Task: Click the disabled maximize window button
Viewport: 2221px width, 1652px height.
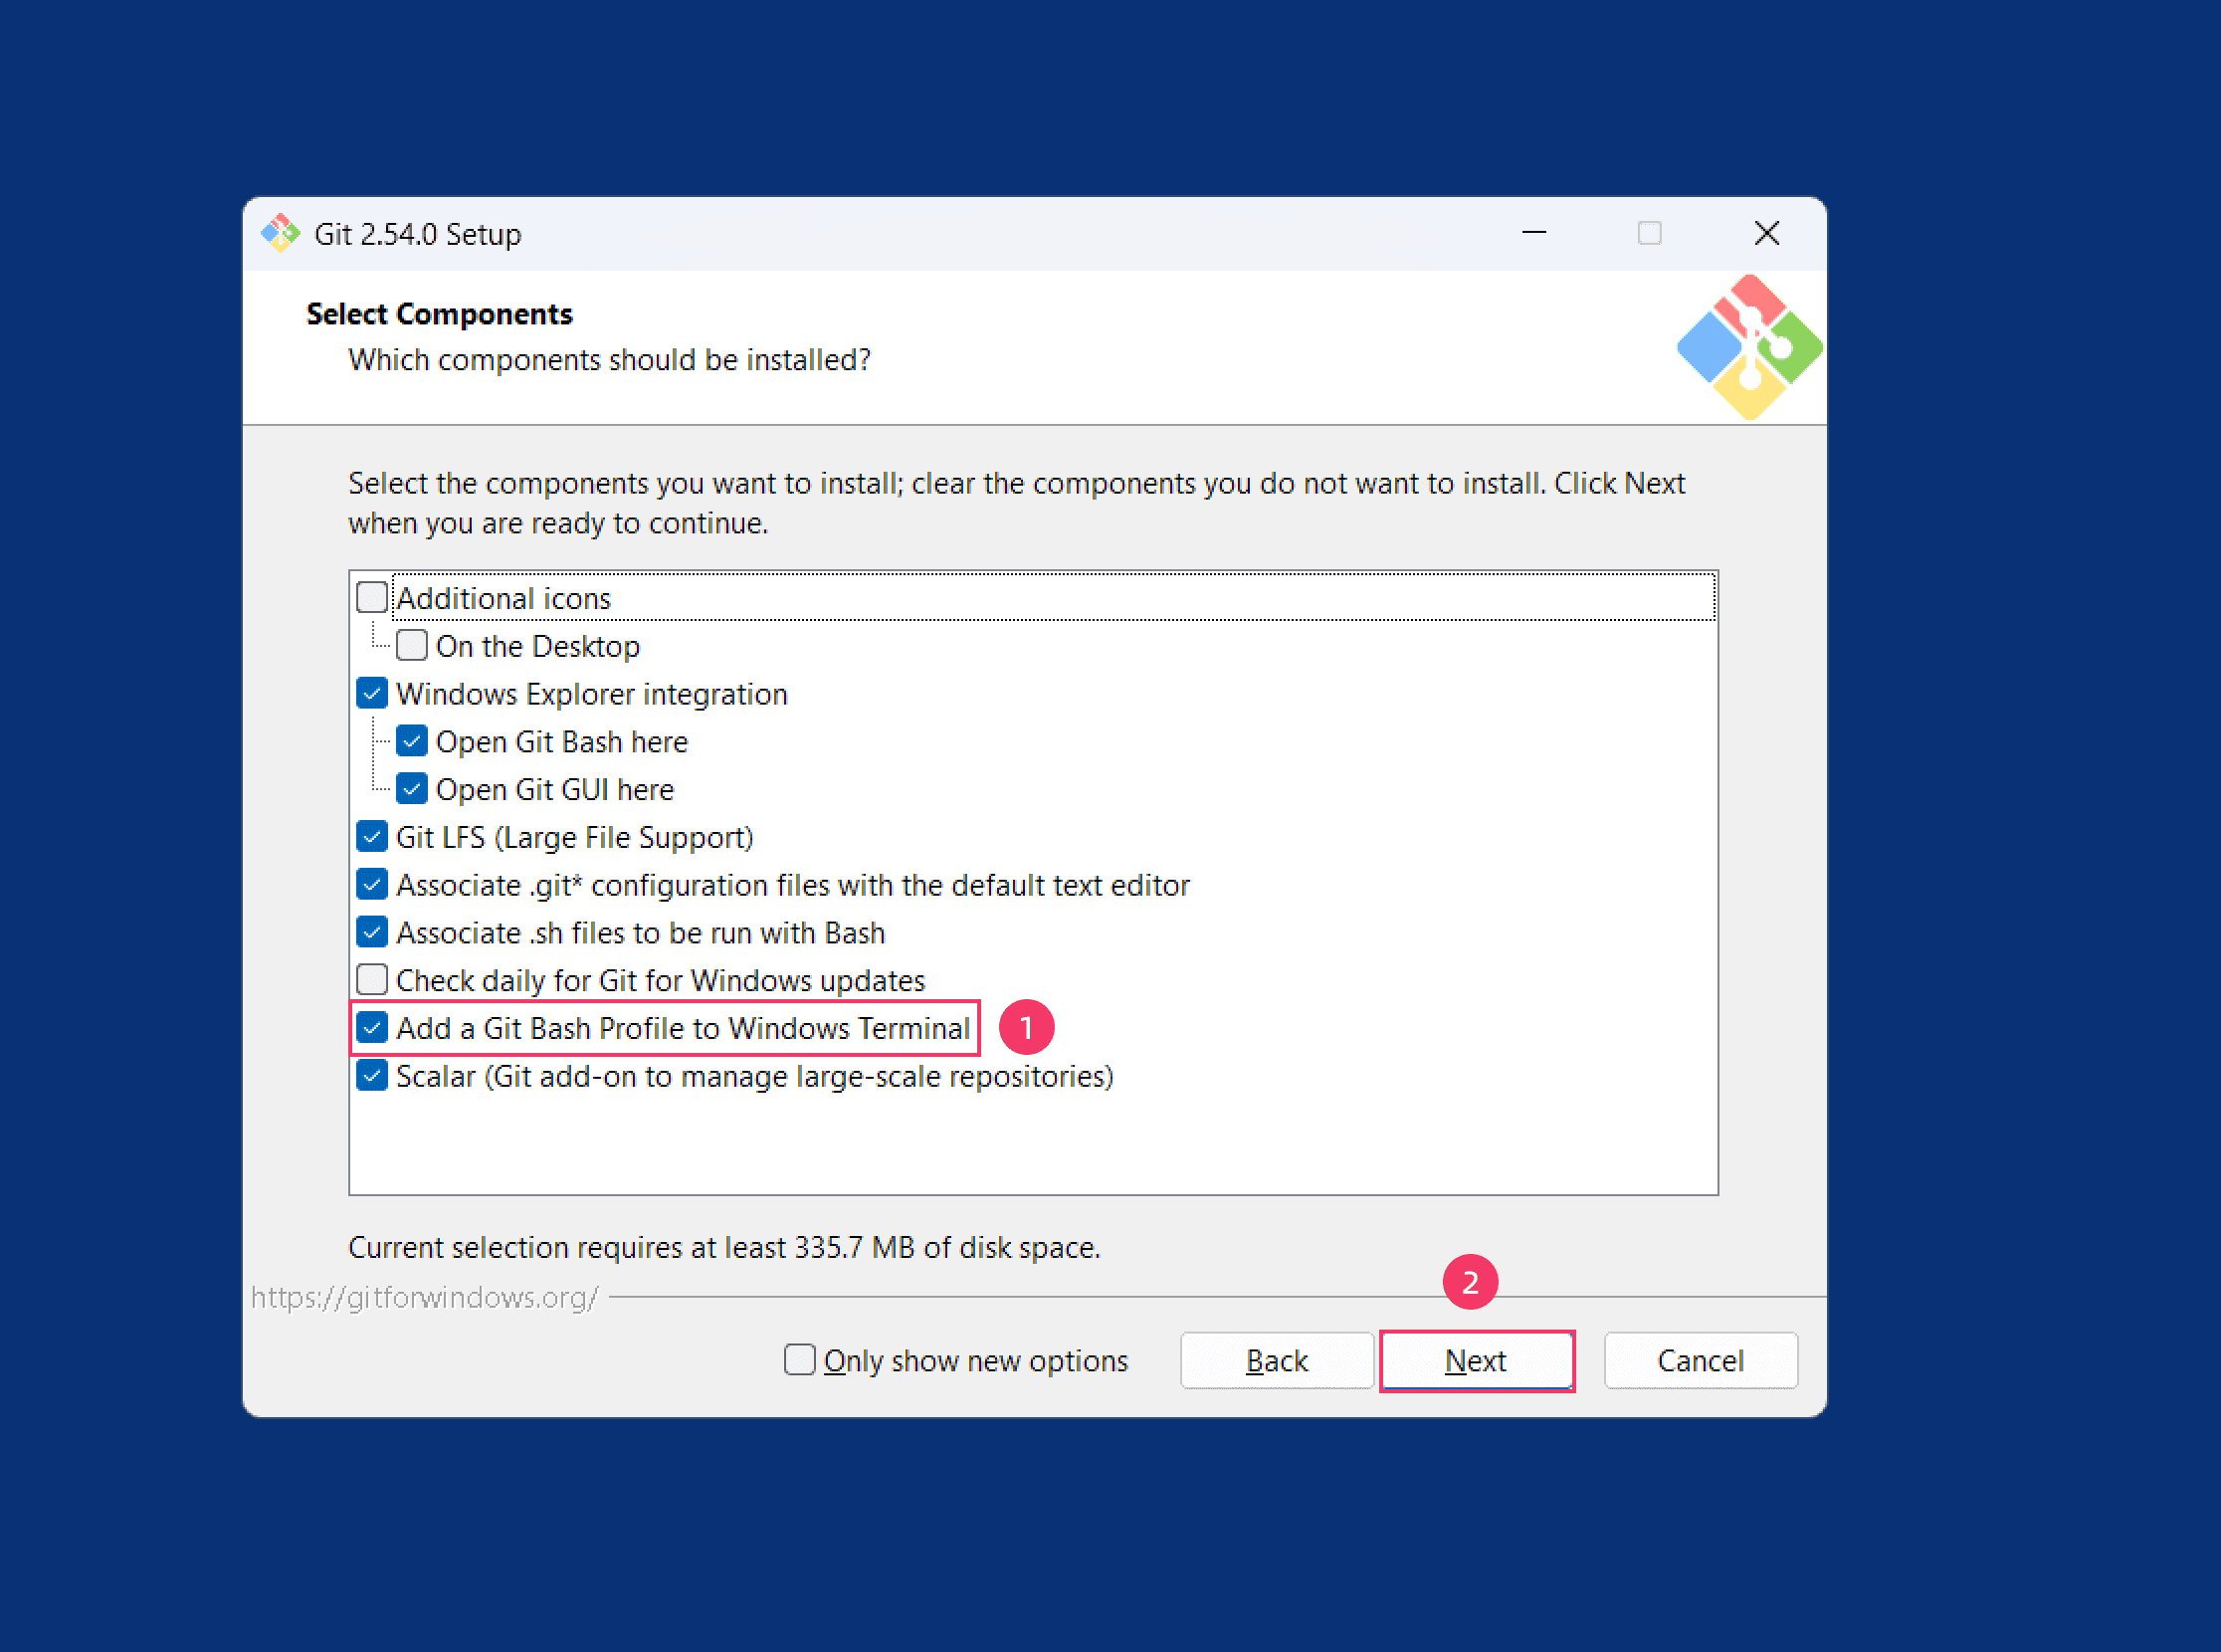Action: point(1650,233)
